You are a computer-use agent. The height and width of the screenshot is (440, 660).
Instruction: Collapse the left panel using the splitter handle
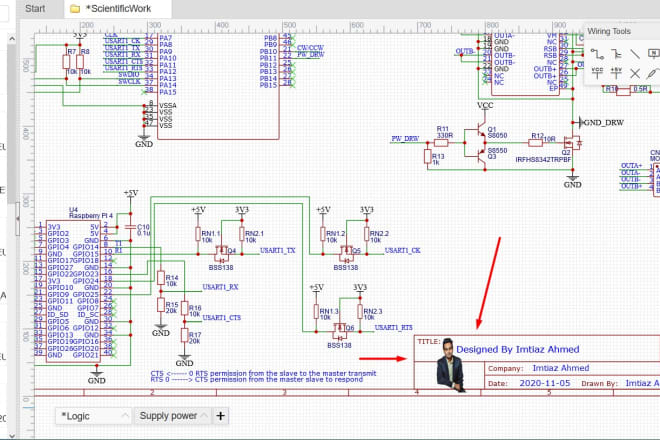(x=18, y=219)
